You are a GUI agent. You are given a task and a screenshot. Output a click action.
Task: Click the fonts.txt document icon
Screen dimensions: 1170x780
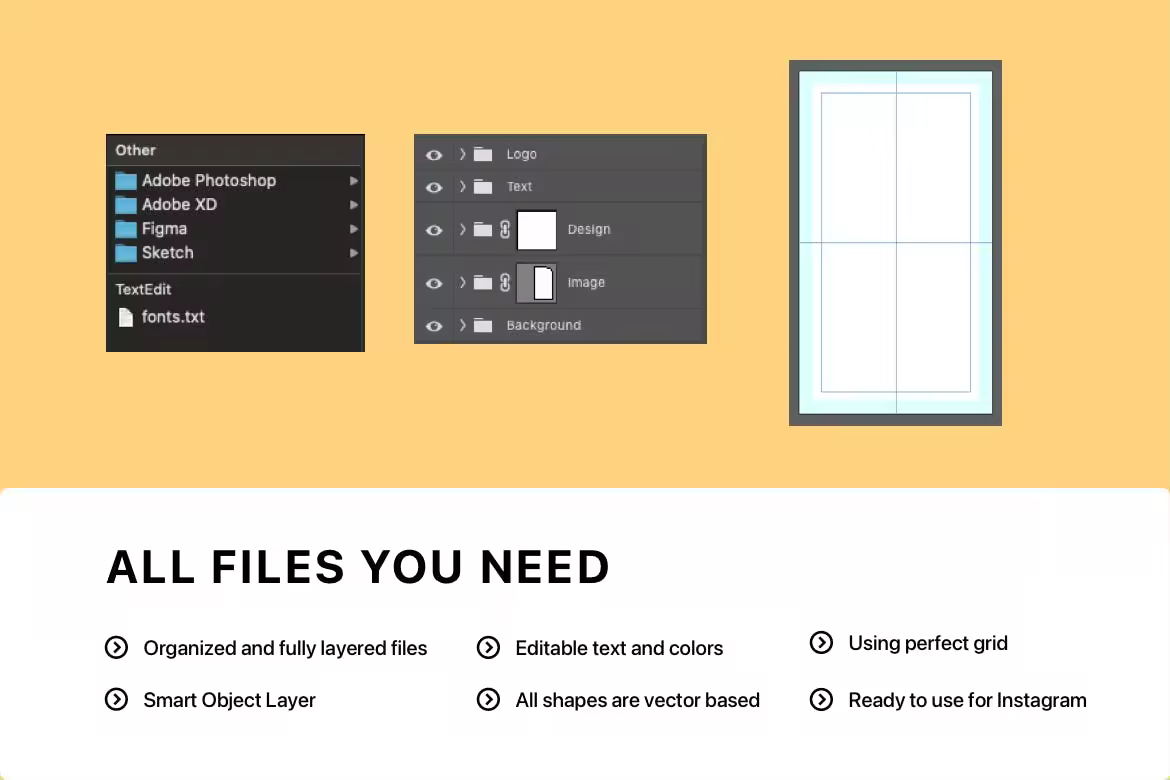click(126, 317)
